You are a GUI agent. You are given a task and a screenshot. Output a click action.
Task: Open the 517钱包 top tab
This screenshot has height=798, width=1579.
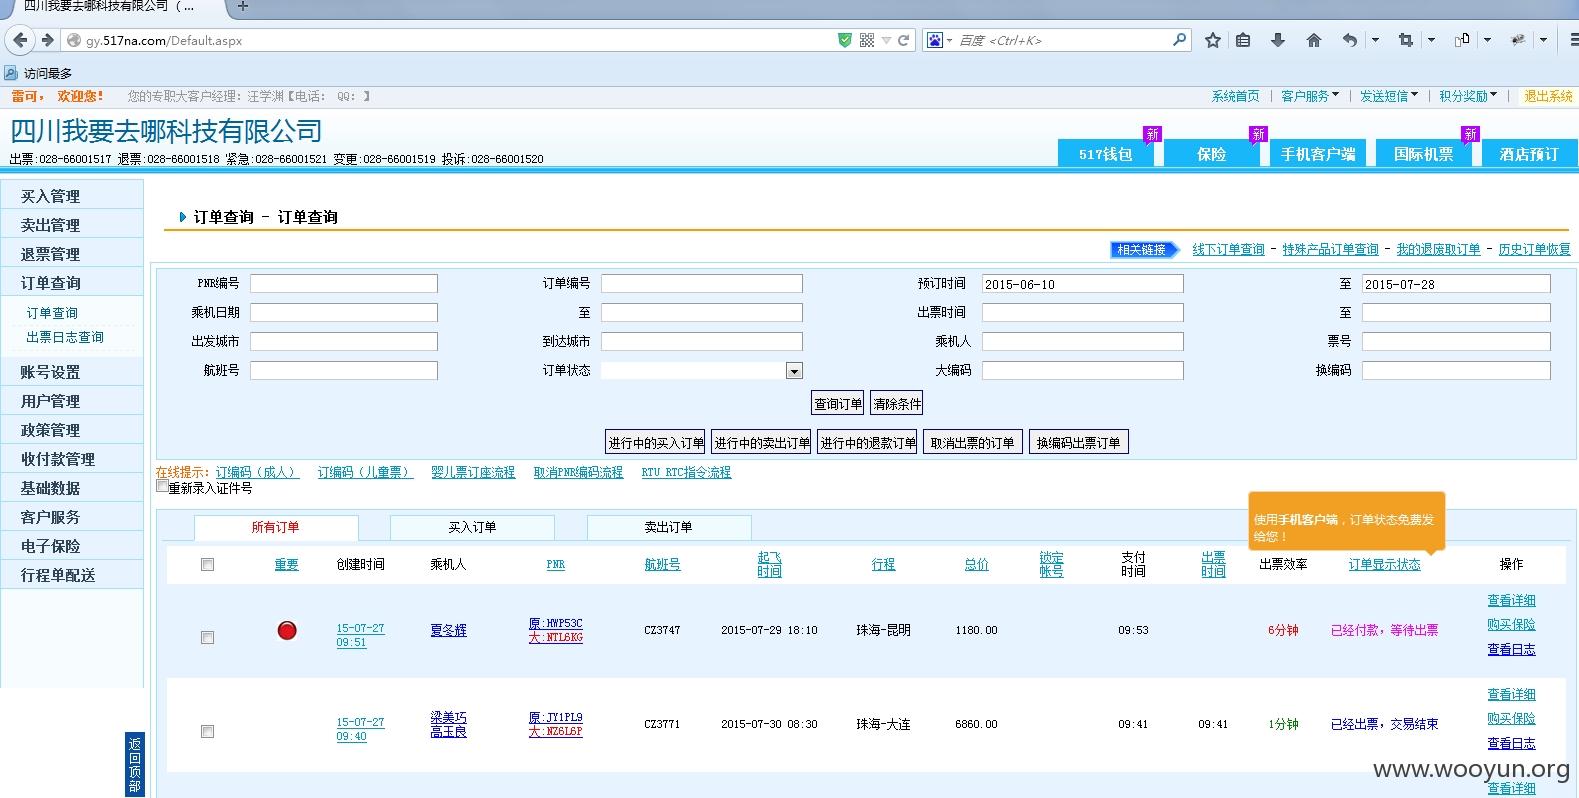pyautogui.click(x=1105, y=153)
